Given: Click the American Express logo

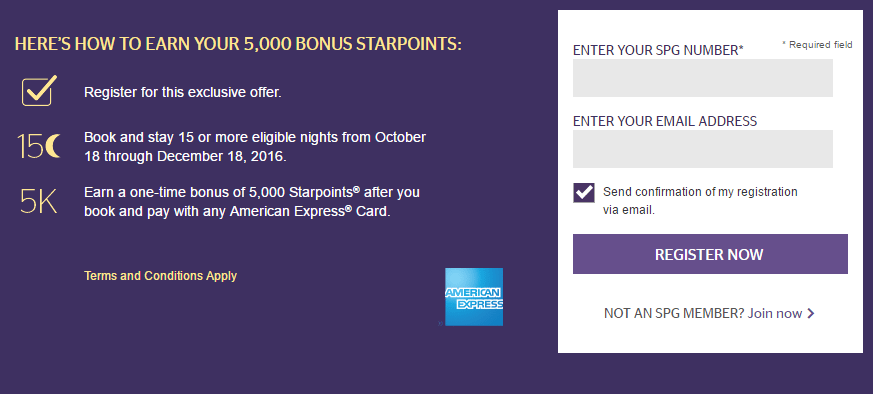Looking at the screenshot, I should 474,297.
